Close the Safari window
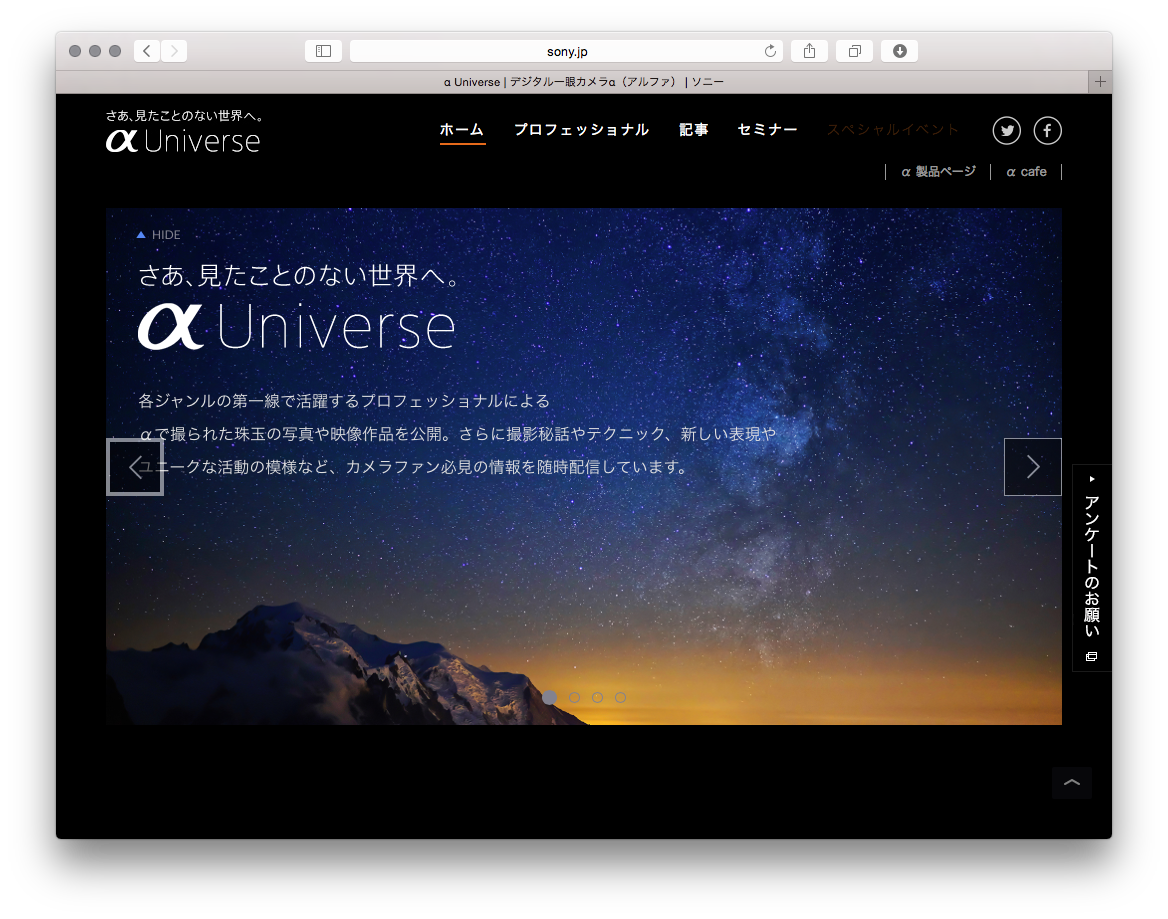 (x=74, y=51)
